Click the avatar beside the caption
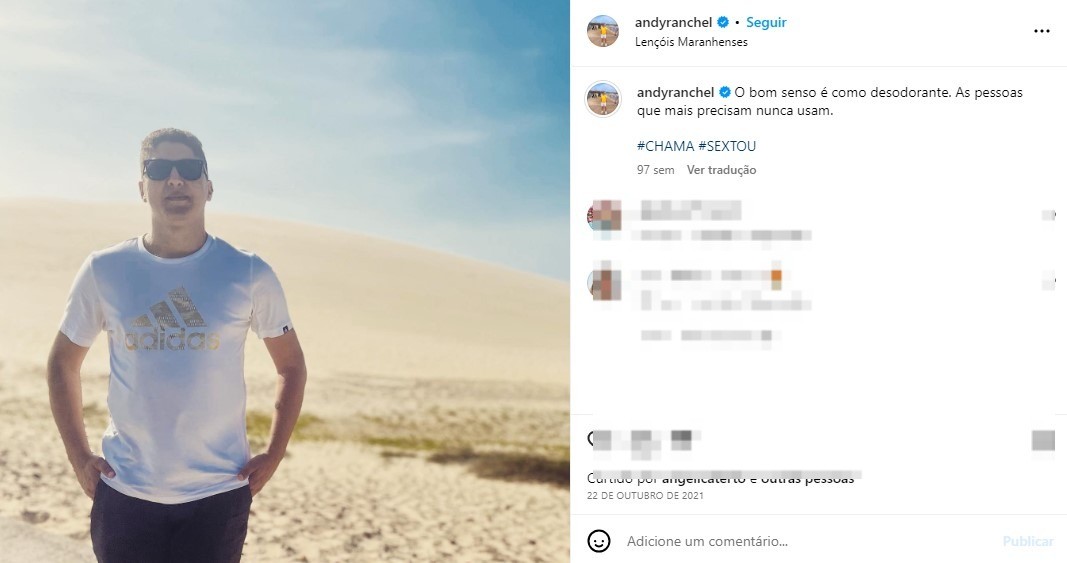The image size is (1067, 563). [603, 99]
